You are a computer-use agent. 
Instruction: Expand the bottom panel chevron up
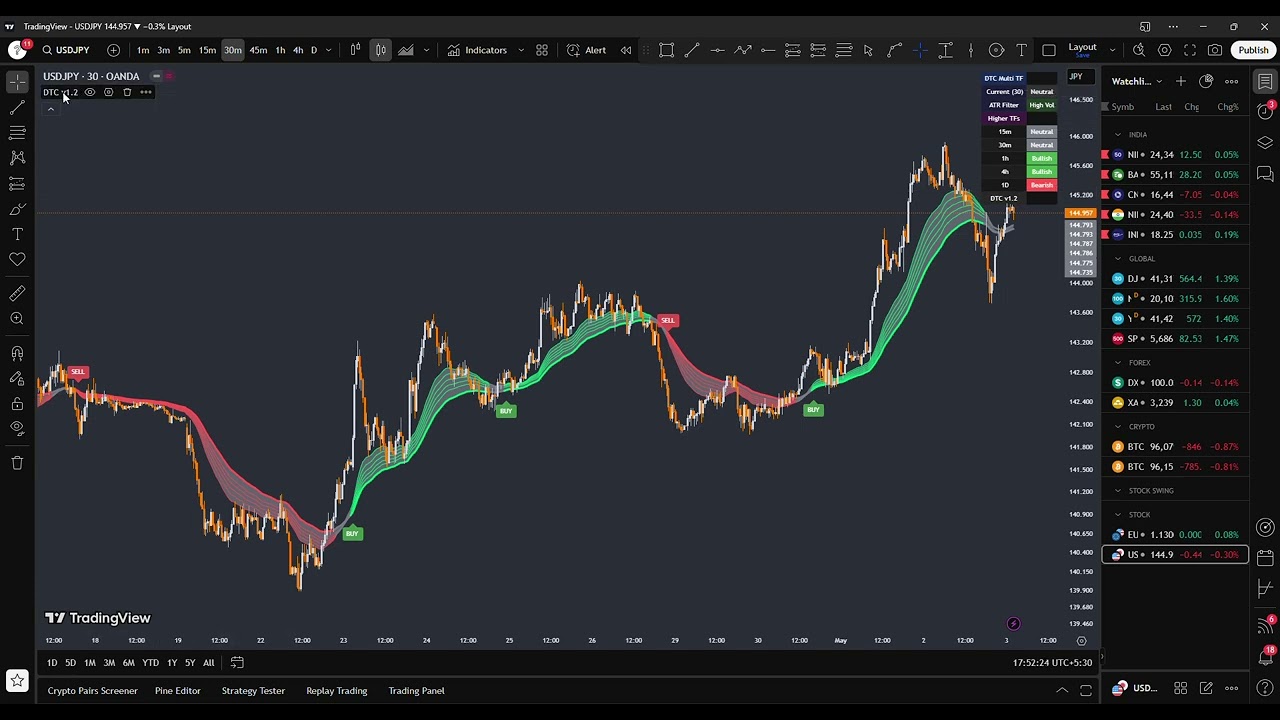coord(1062,690)
